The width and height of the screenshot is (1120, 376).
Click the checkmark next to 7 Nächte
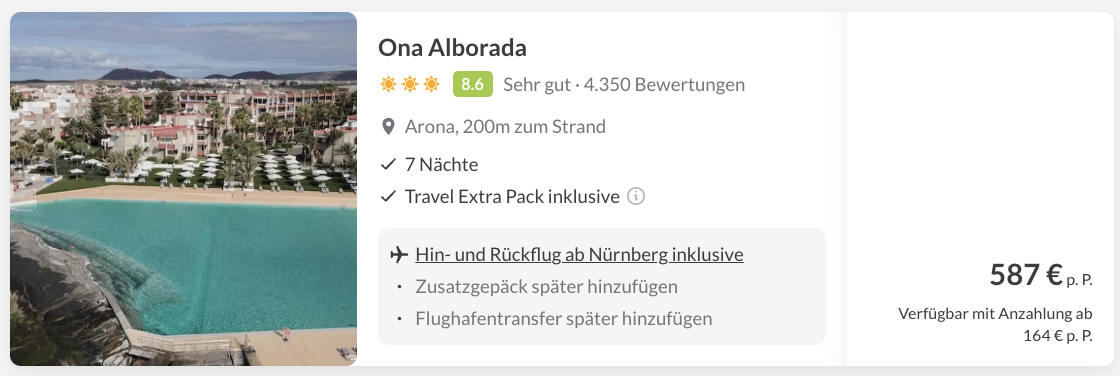[388, 164]
